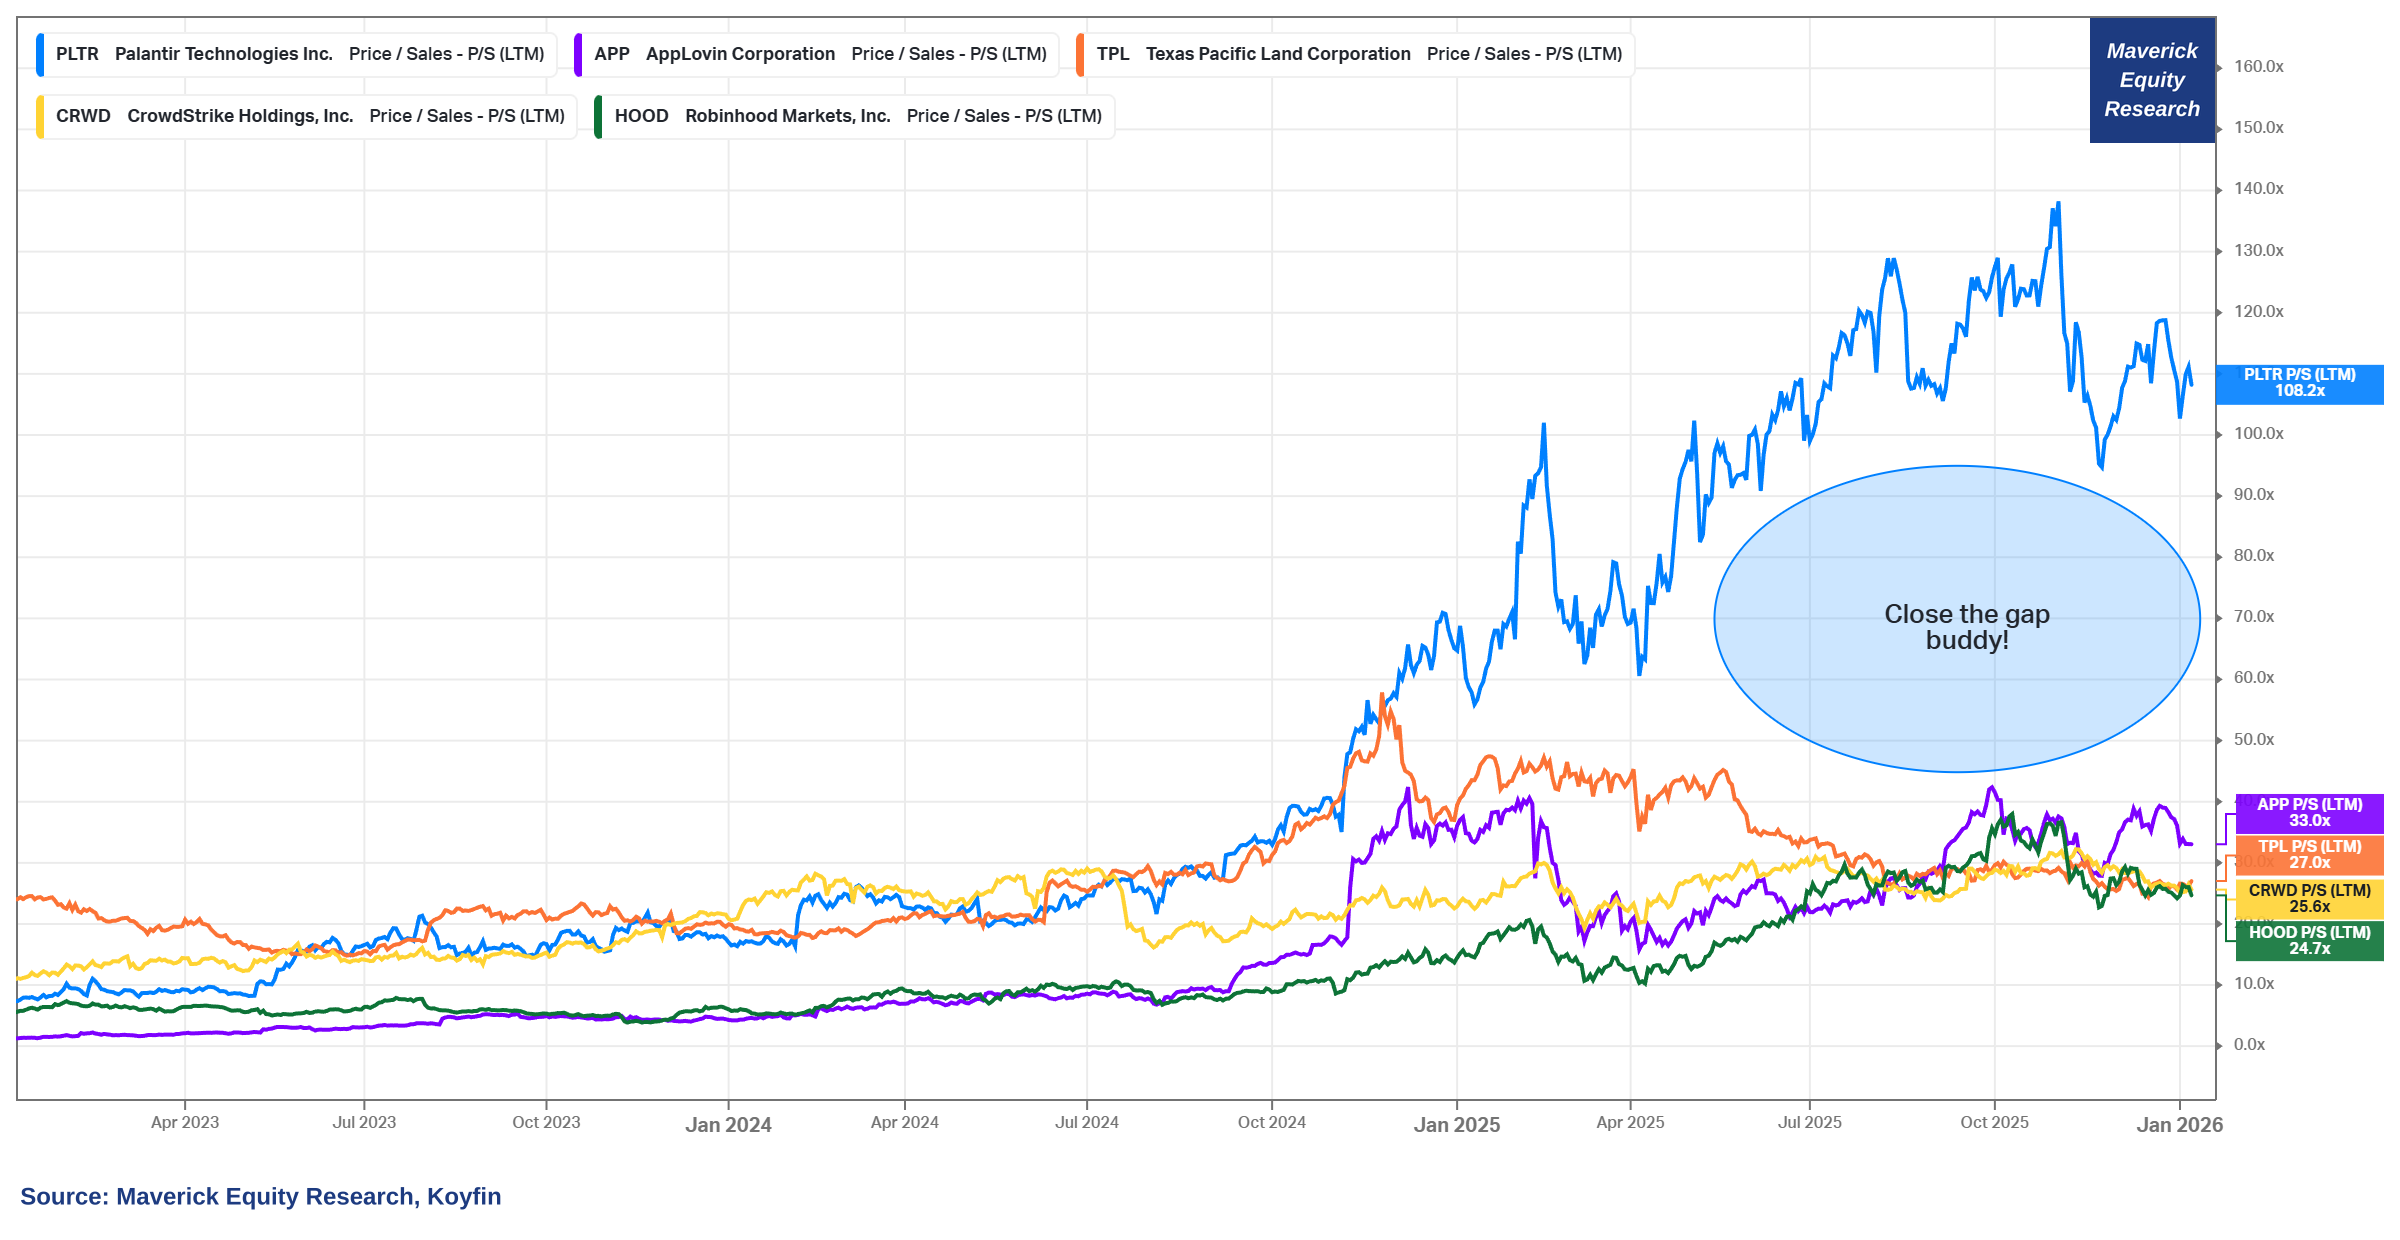Click the TPL P/S 27.0x value tag
The width and height of the screenshot is (2400, 1240).
(2309, 855)
